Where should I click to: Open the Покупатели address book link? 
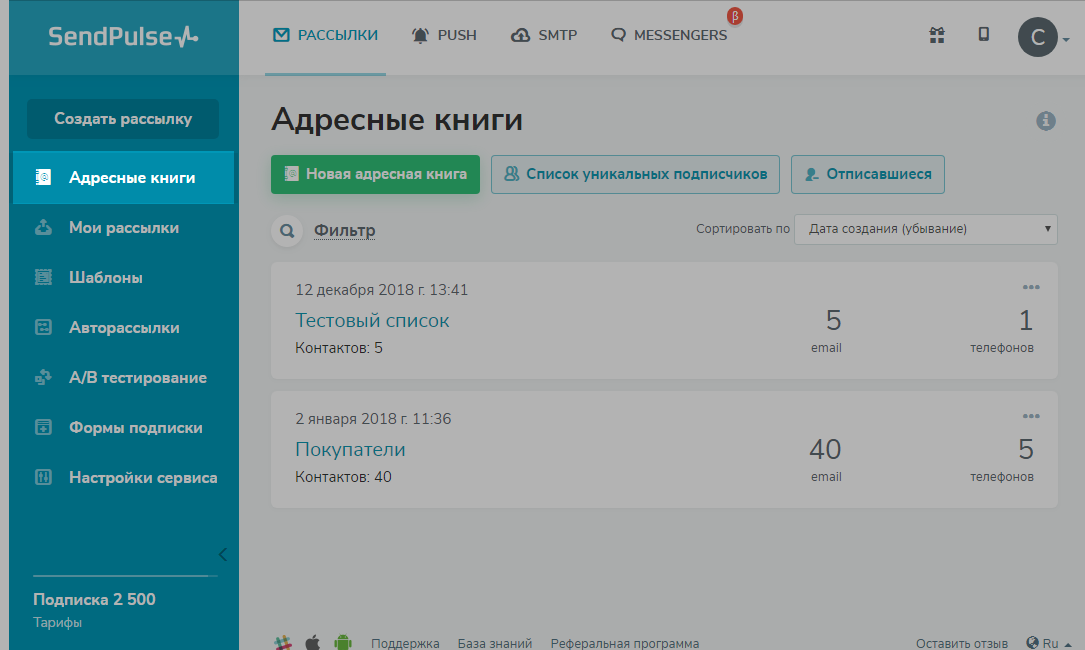coord(350,450)
